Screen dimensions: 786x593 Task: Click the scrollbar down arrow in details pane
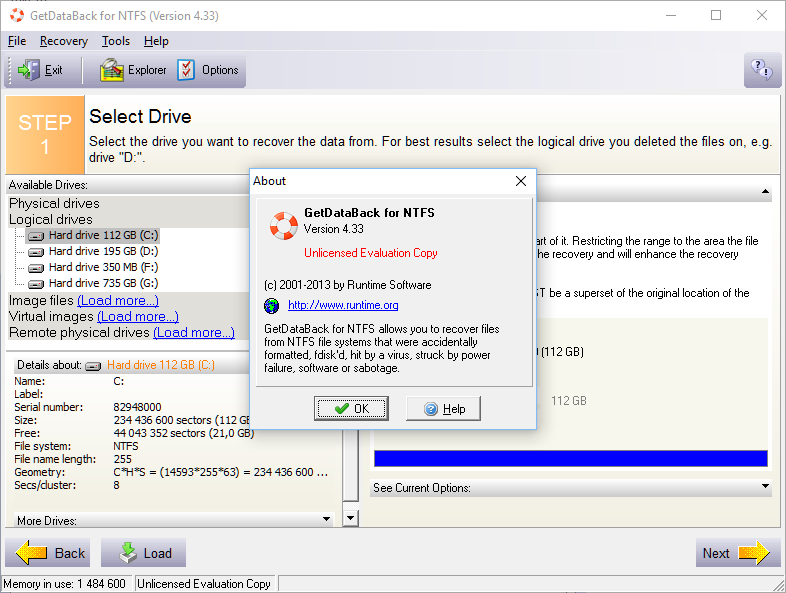pyautogui.click(x=351, y=518)
